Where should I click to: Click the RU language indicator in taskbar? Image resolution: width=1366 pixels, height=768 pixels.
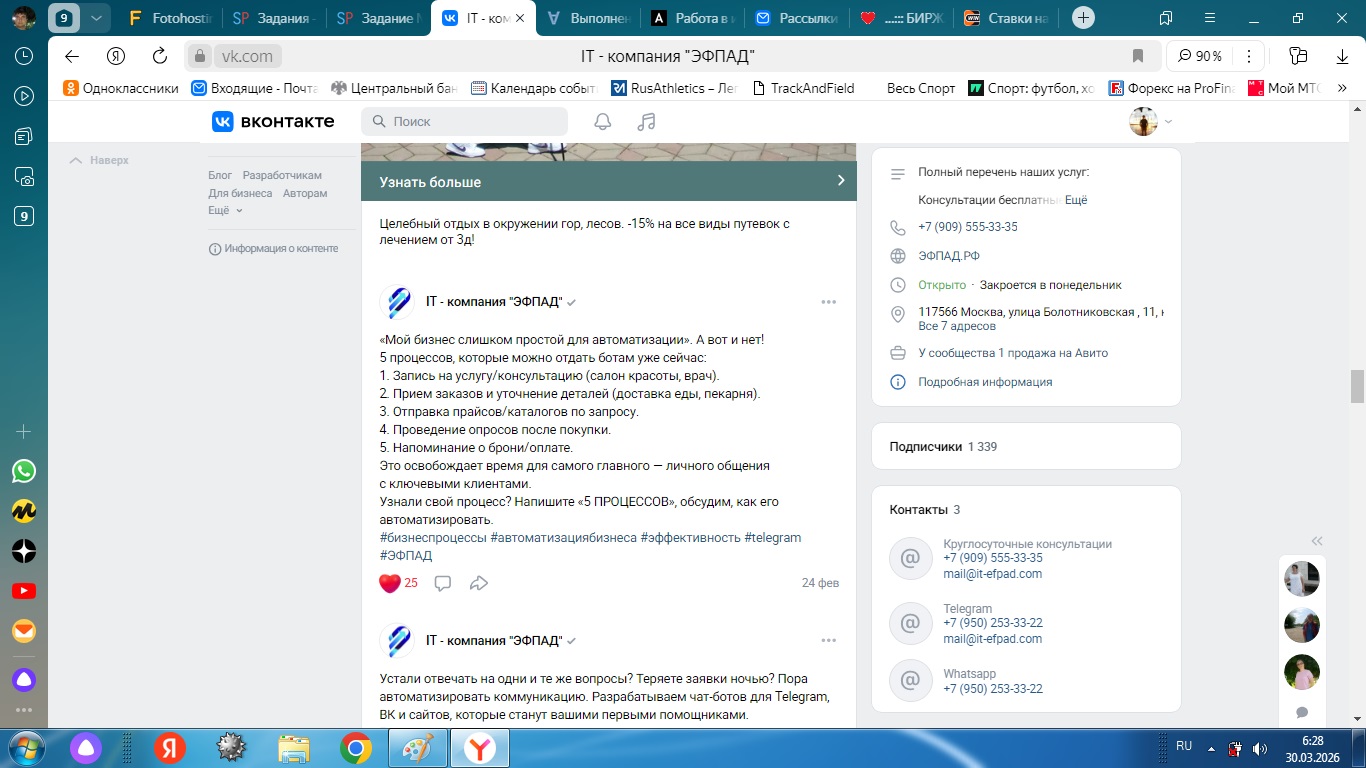1184,746
